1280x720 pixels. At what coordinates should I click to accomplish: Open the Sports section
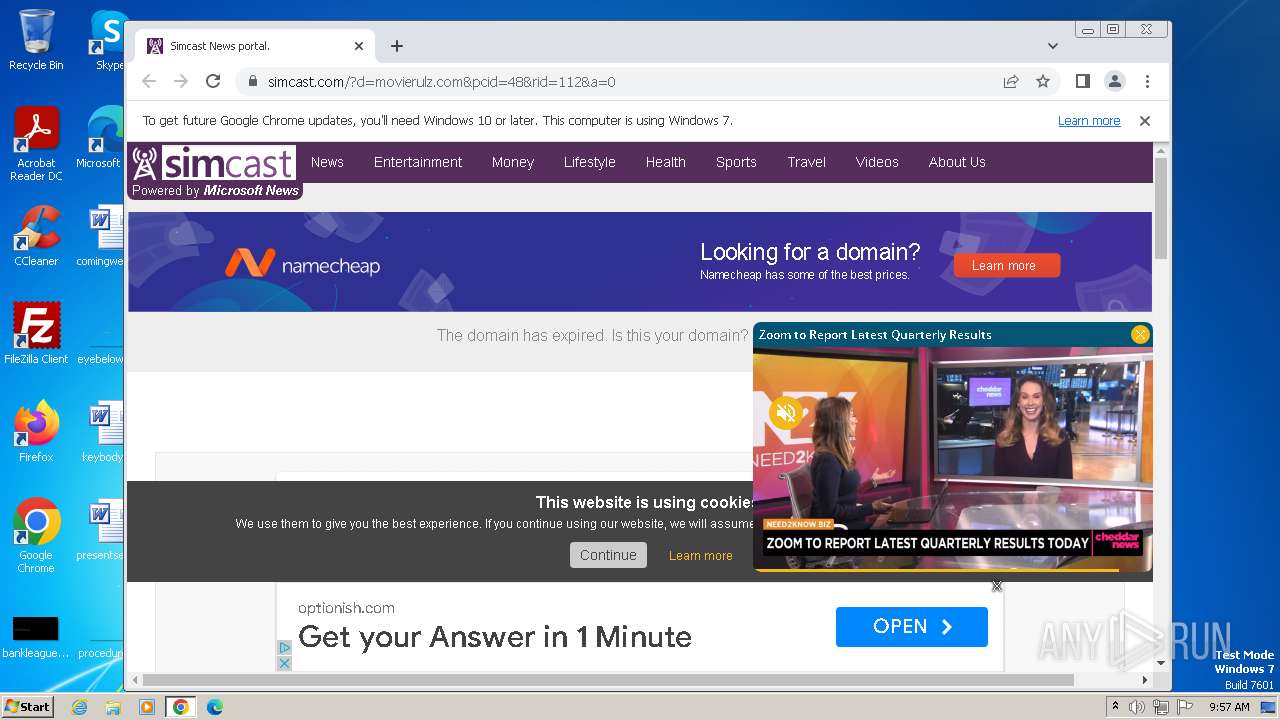click(736, 162)
